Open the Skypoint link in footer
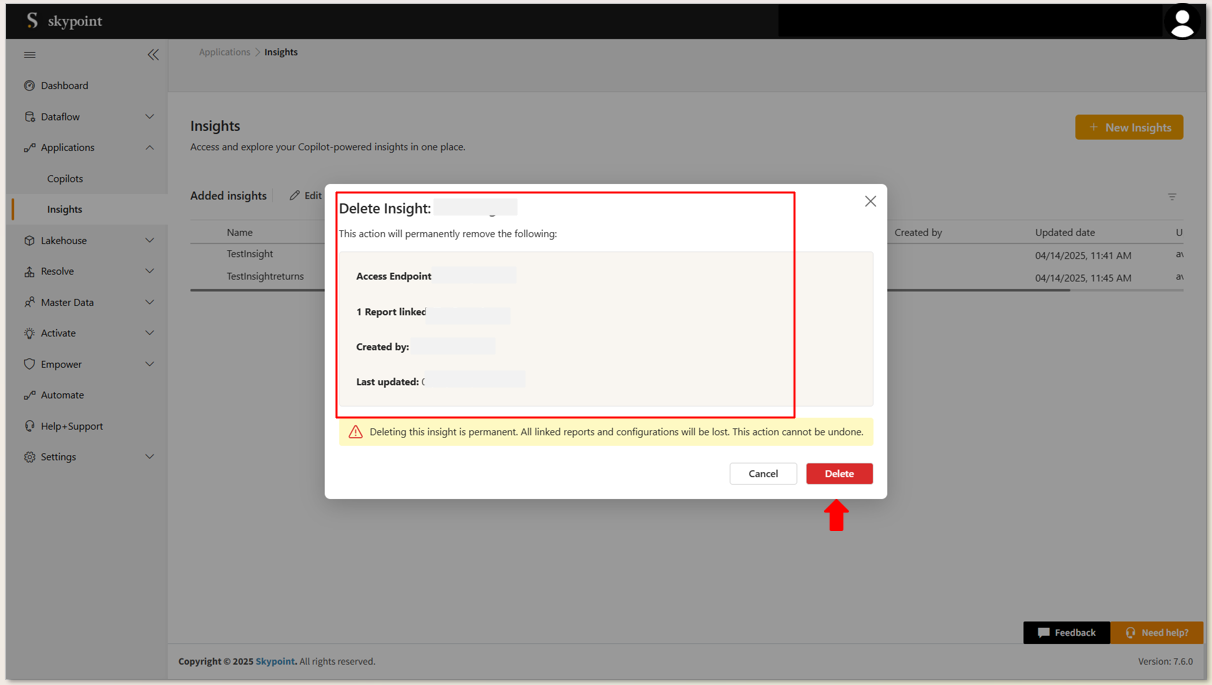The height and width of the screenshot is (685, 1212). (275, 662)
